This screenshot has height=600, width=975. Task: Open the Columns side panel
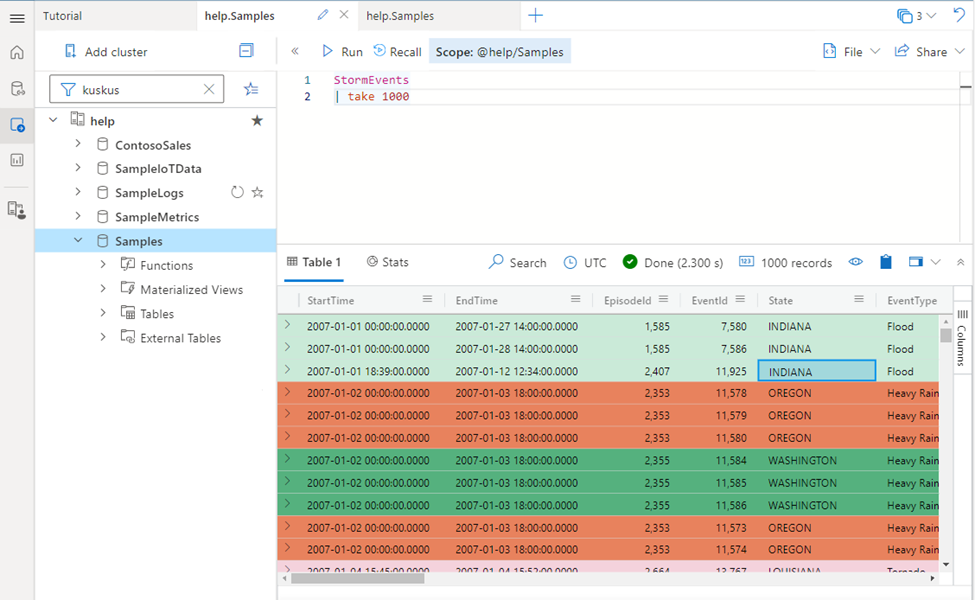tap(962, 338)
